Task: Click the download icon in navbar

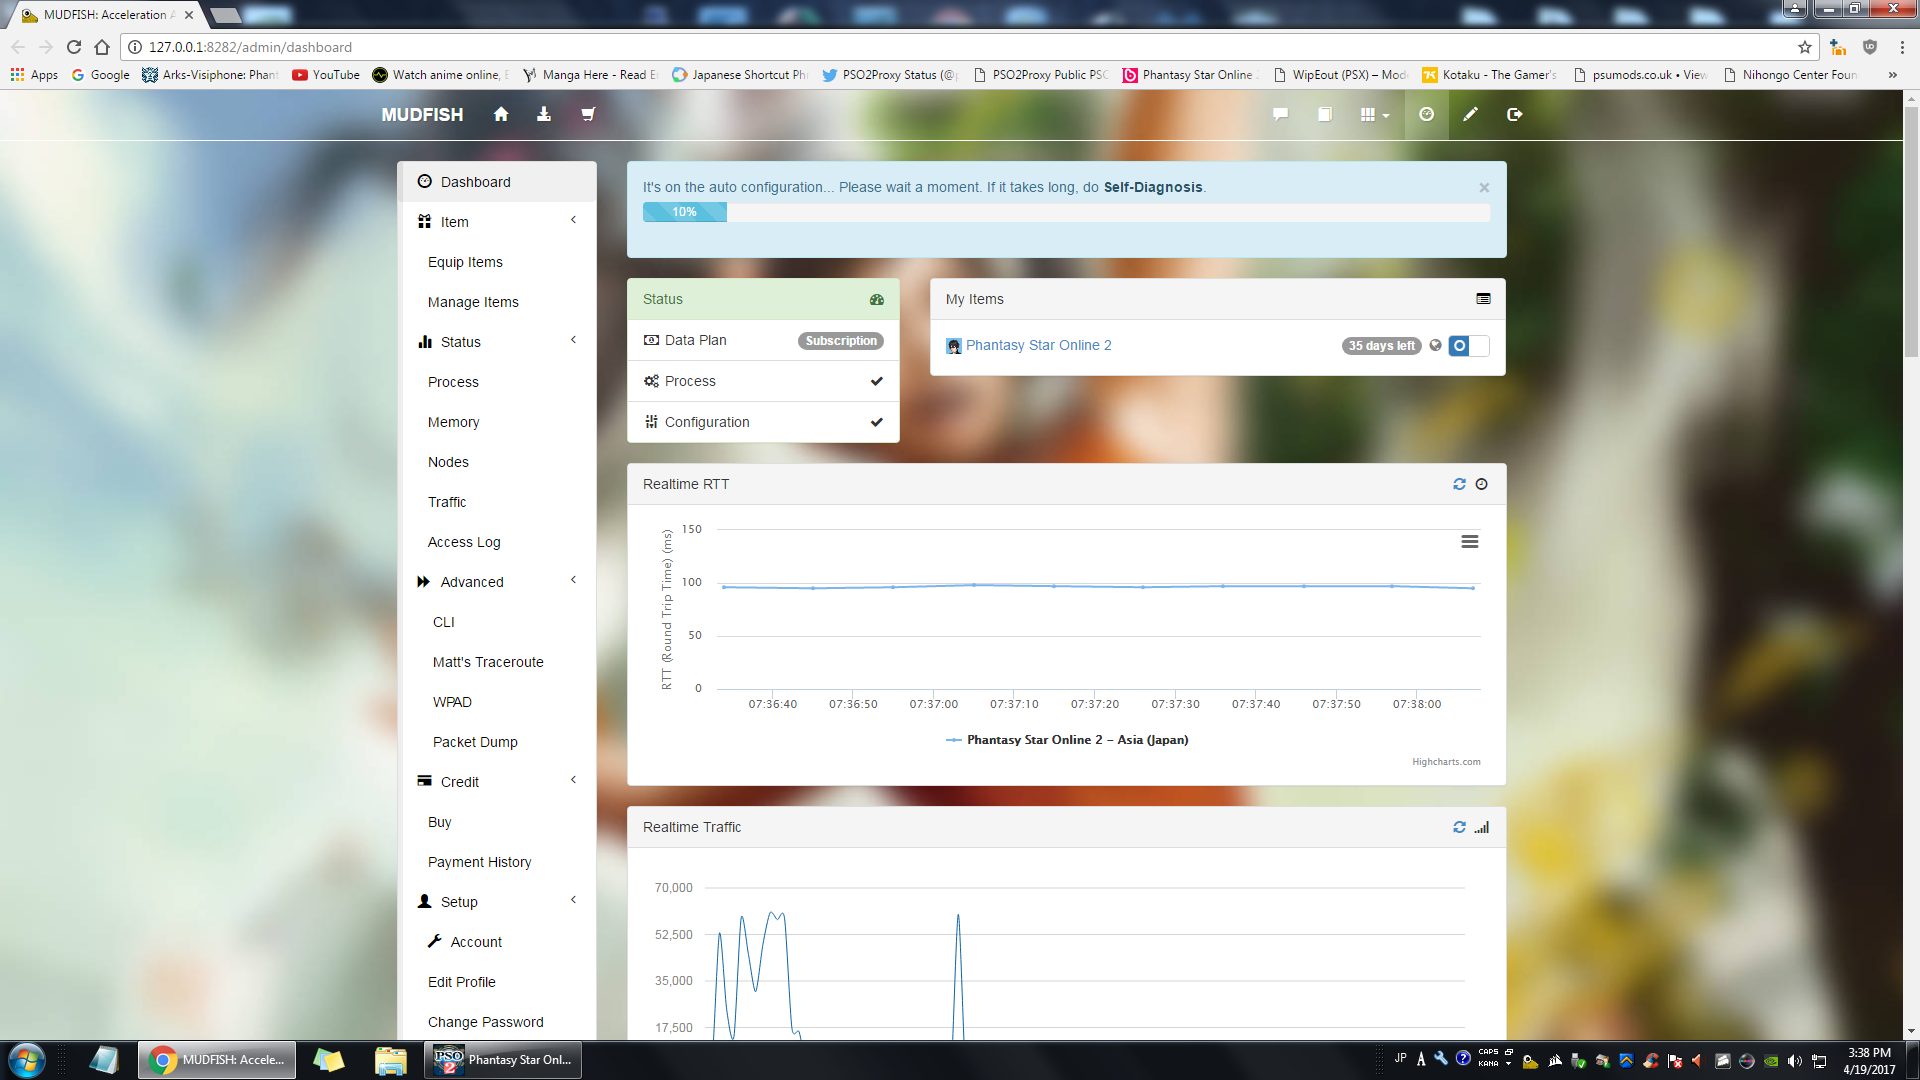Action: click(x=544, y=115)
